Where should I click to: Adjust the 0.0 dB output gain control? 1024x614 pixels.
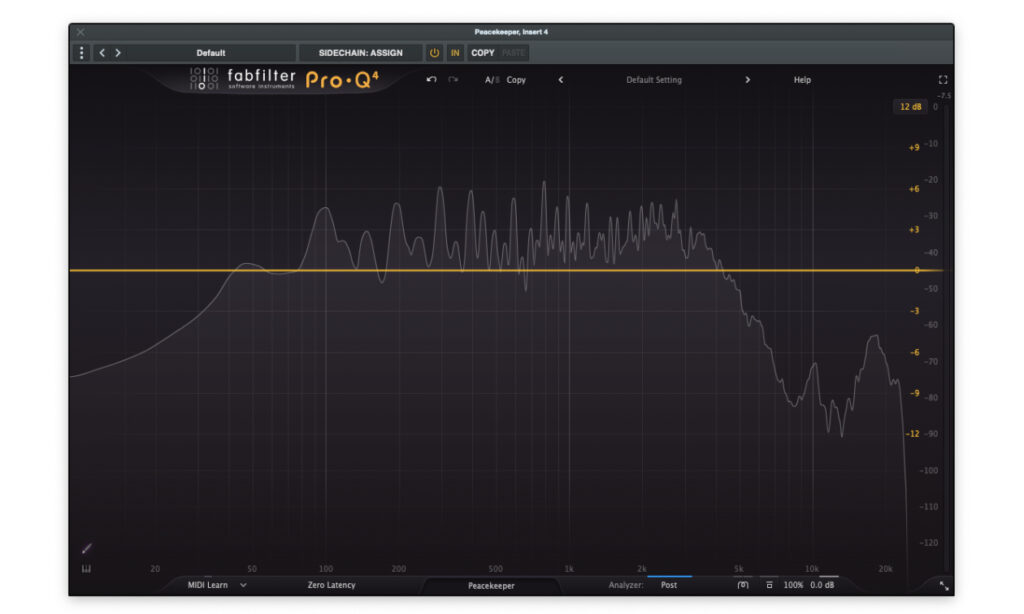point(822,585)
